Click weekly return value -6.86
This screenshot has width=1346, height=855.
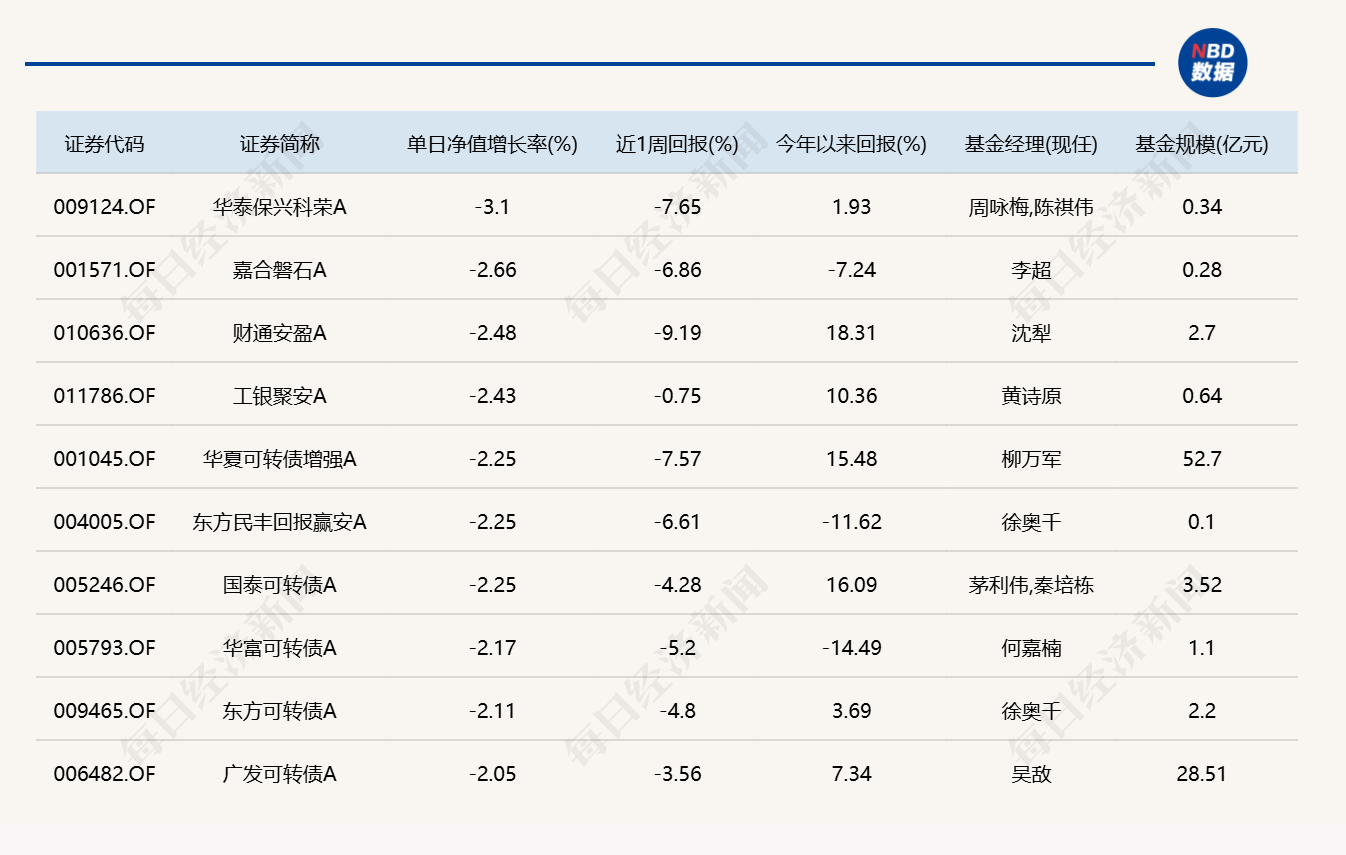tap(677, 270)
